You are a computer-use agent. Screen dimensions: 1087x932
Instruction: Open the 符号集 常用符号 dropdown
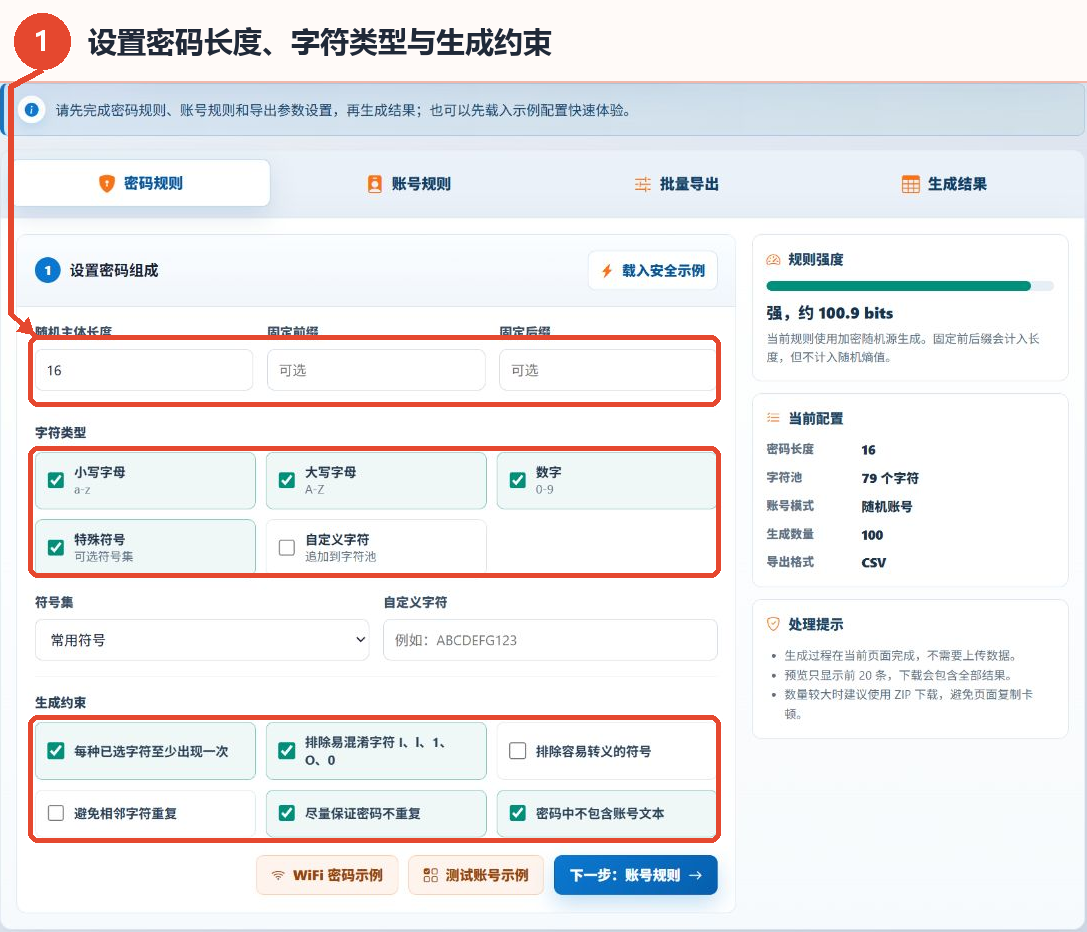pyautogui.click(x=202, y=639)
